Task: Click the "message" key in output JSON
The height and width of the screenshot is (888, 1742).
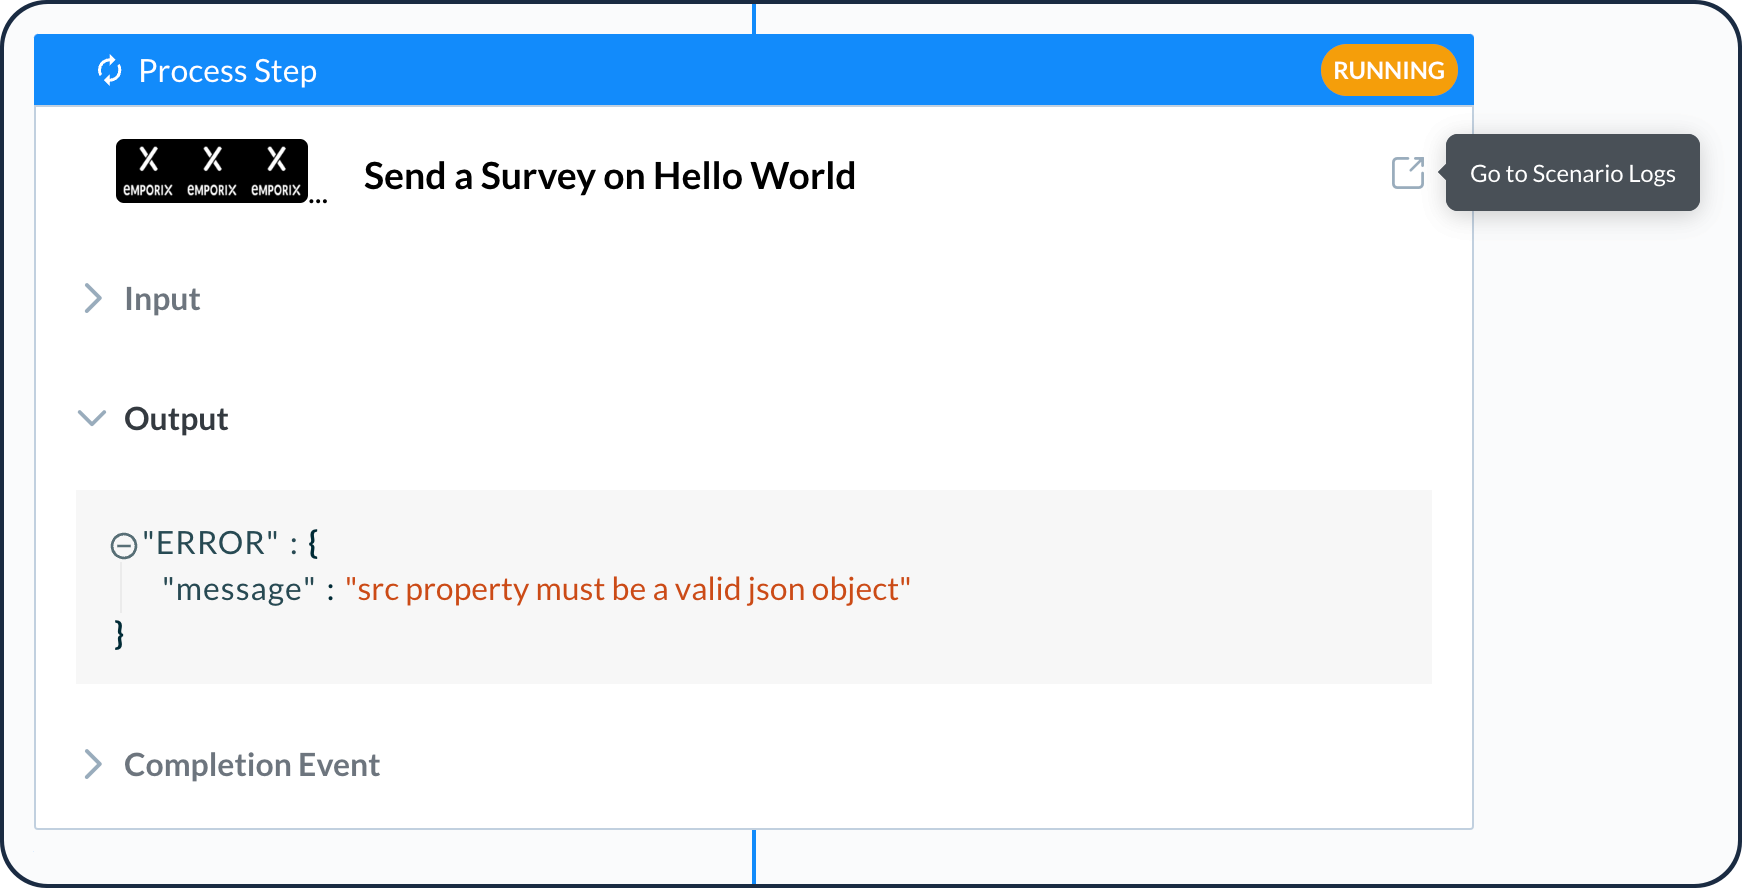Action: (238, 589)
